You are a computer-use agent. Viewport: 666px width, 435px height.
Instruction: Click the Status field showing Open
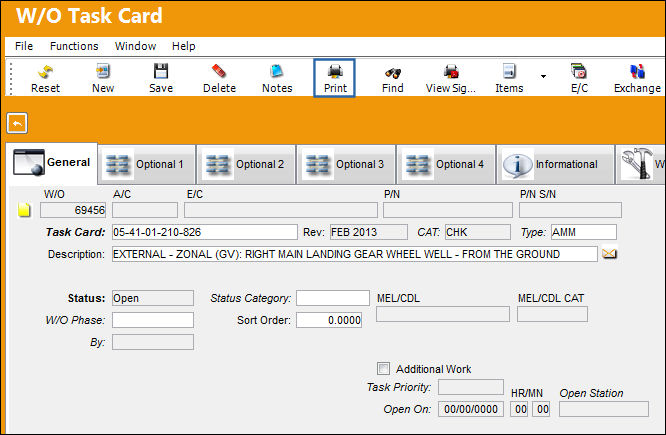153,298
